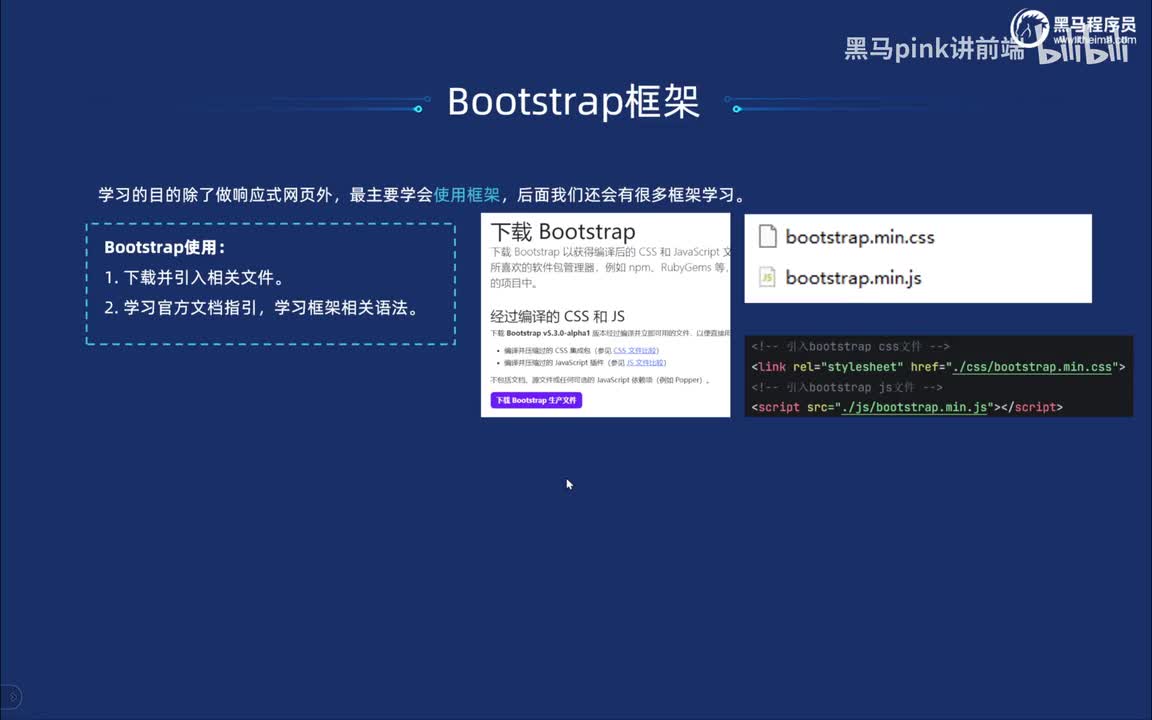
Task: Click the 引入bootstrap css文件 code comment
Action: (851, 347)
